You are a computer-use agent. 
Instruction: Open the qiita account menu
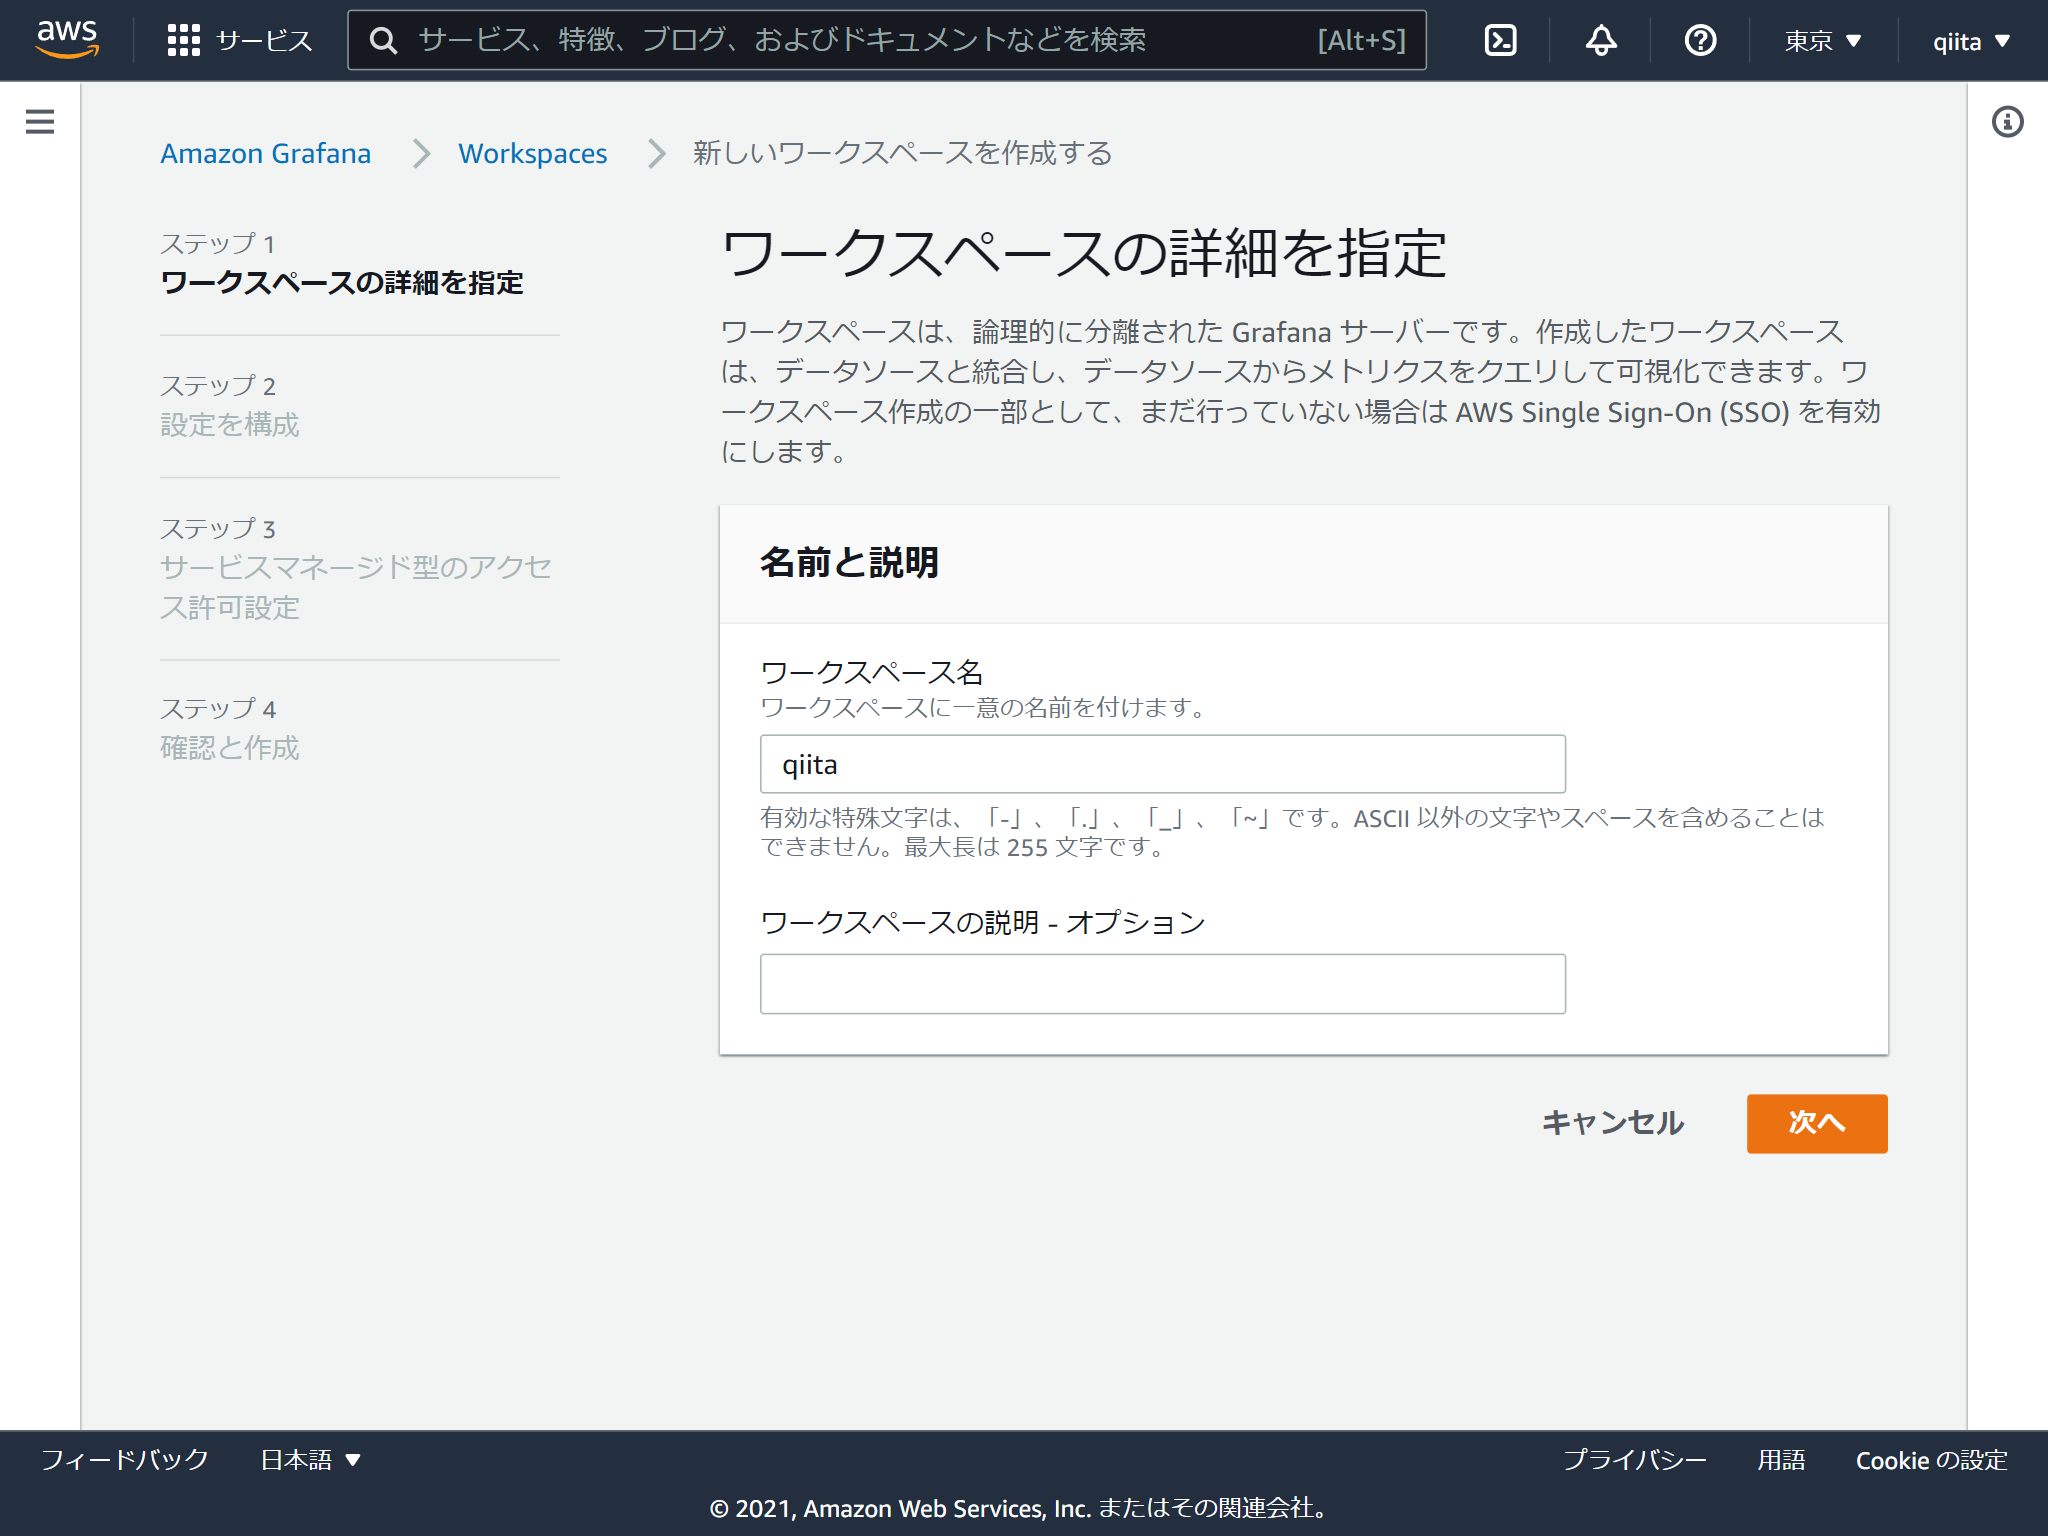(1968, 40)
